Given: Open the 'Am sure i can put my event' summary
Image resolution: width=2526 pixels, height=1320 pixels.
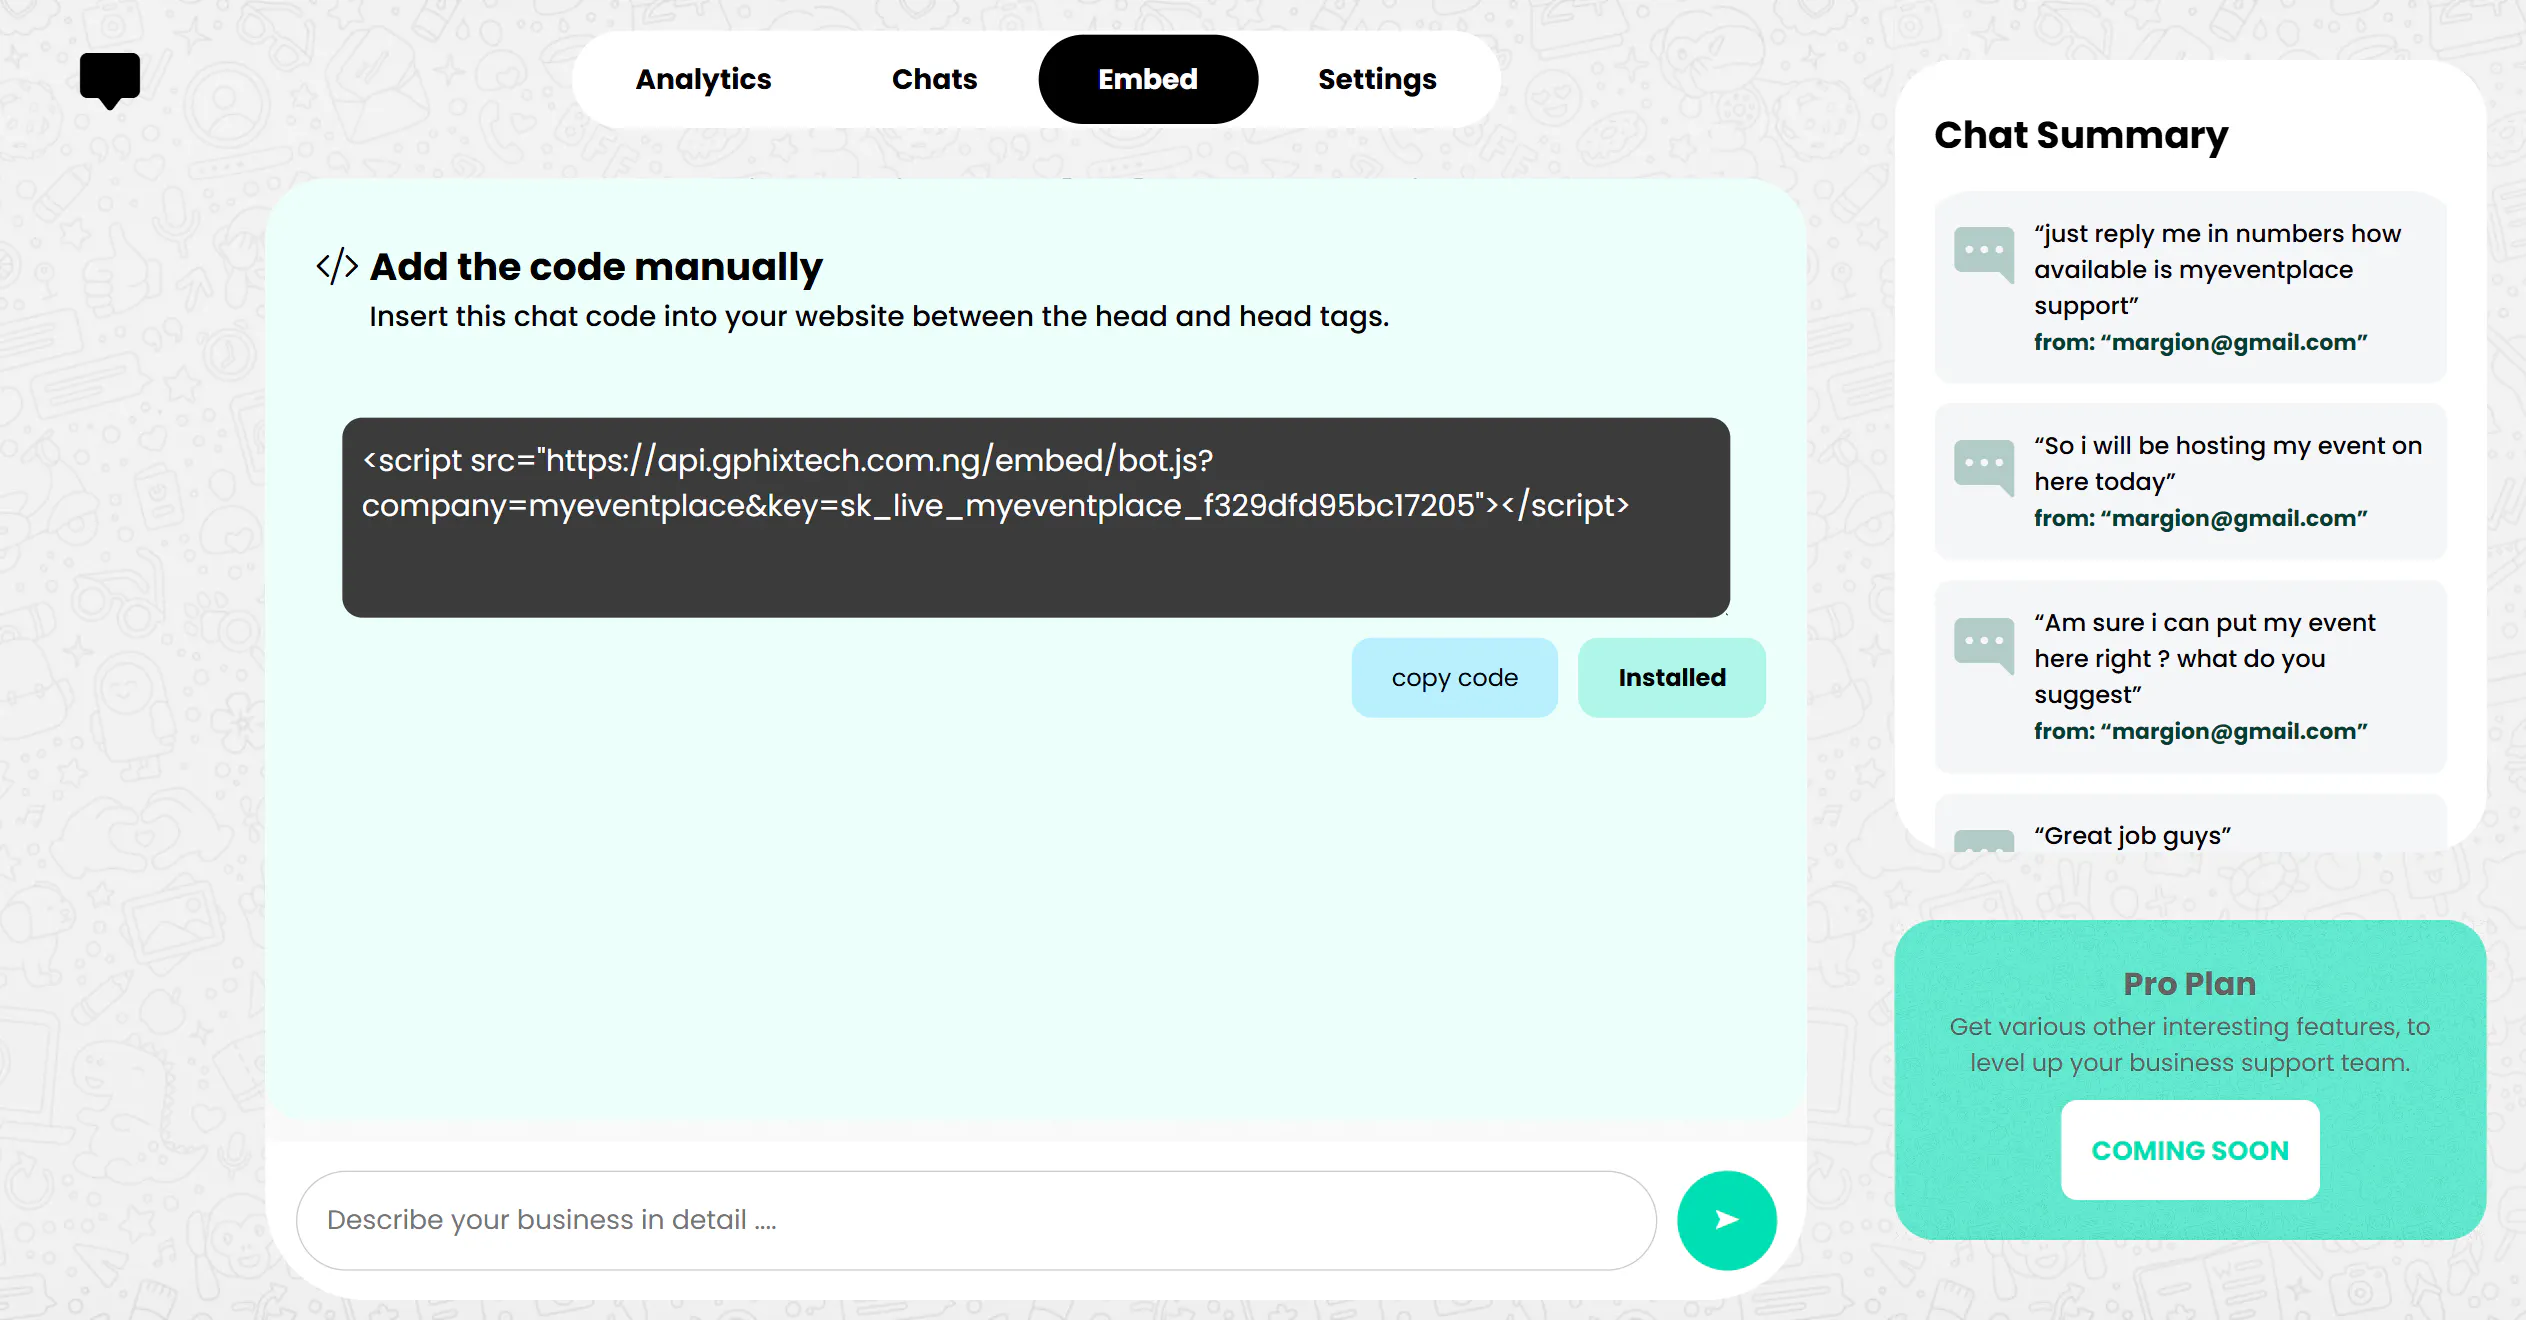Looking at the screenshot, I should click(2190, 676).
